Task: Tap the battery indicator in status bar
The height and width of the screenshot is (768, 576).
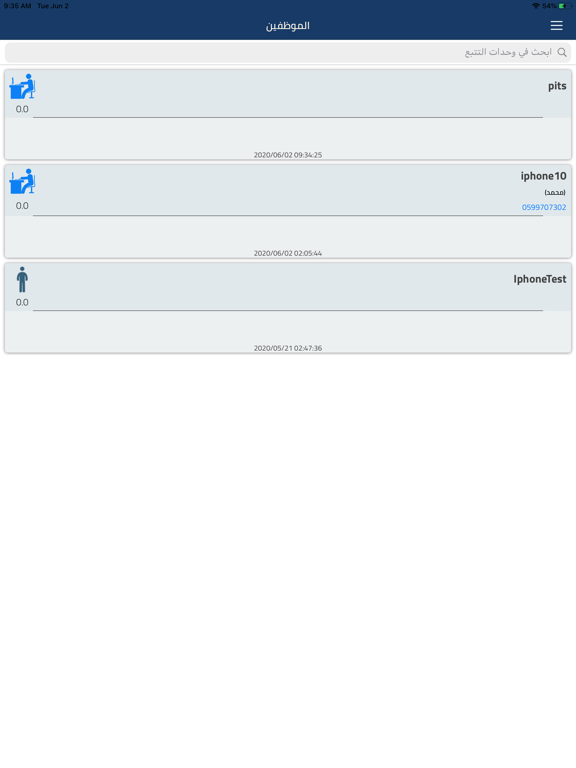Action: (565, 6)
